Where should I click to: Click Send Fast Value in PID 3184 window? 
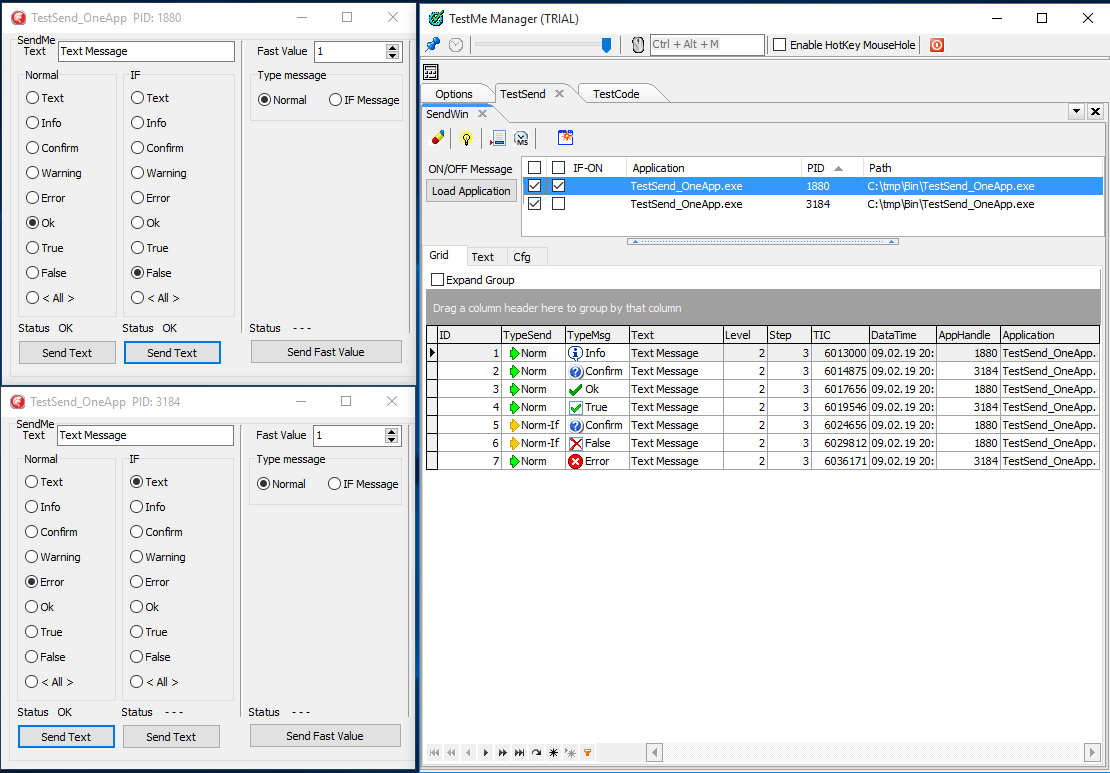[x=325, y=736]
